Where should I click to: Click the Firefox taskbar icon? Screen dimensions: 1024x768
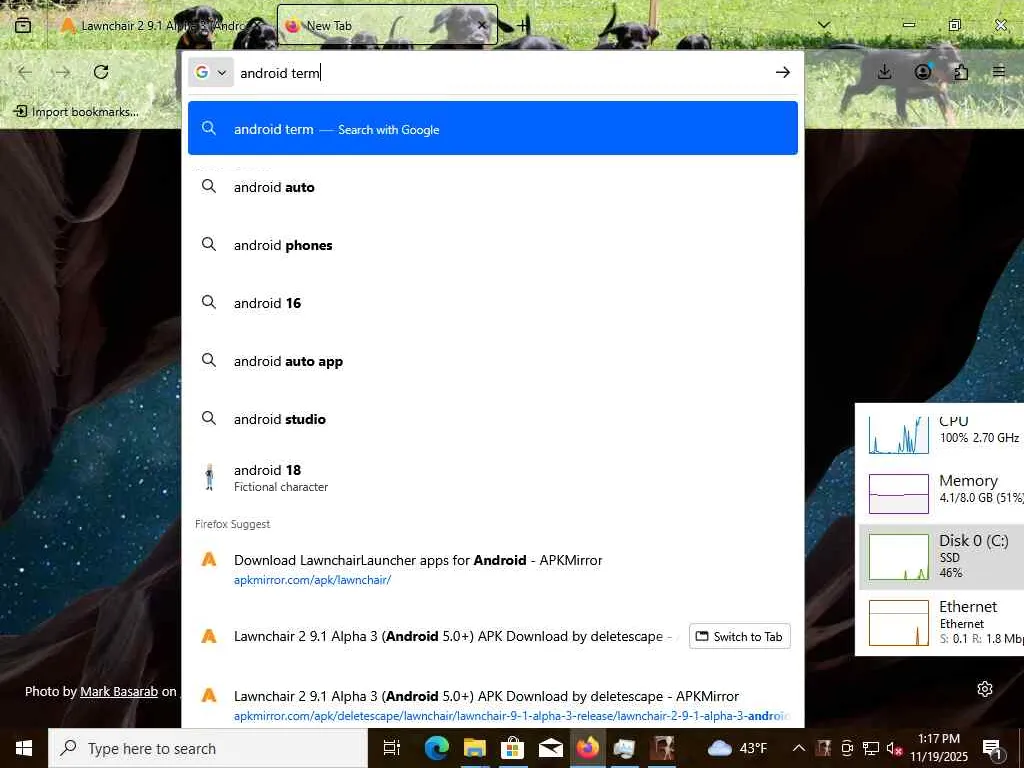pos(588,748)
